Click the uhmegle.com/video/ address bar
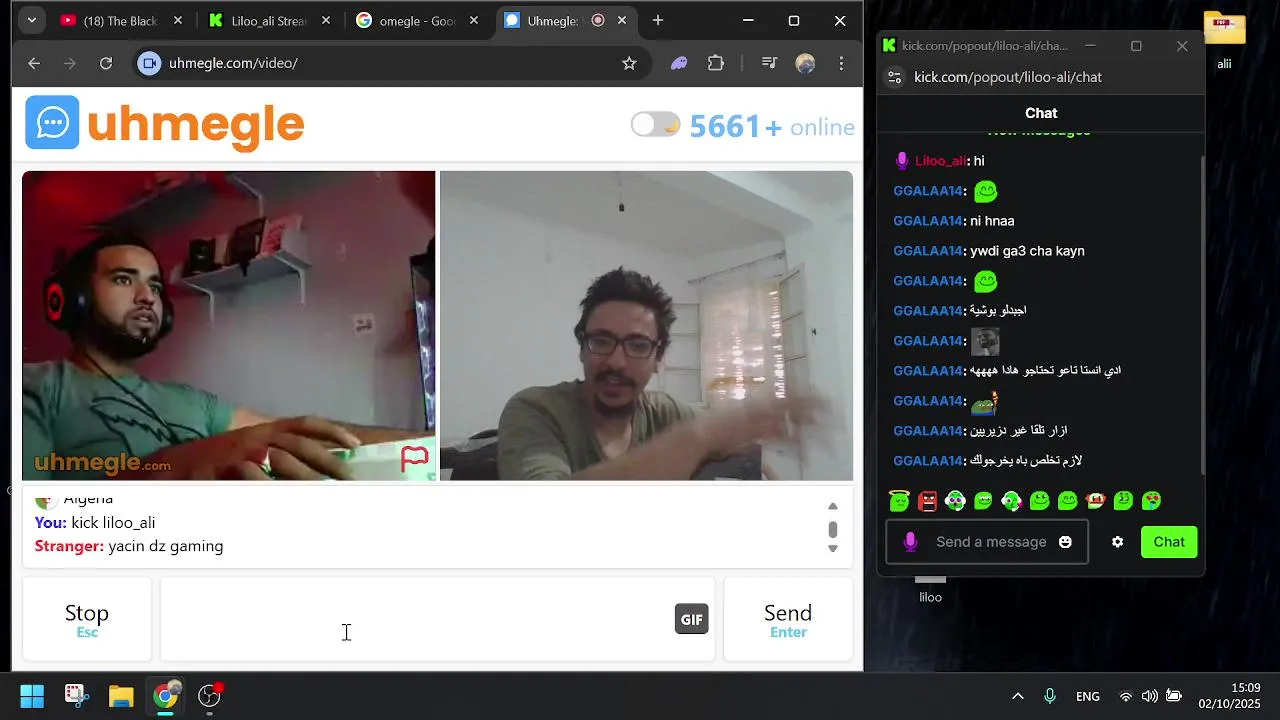The width and height of the screenshot is (1280, 720). [390, 63]
